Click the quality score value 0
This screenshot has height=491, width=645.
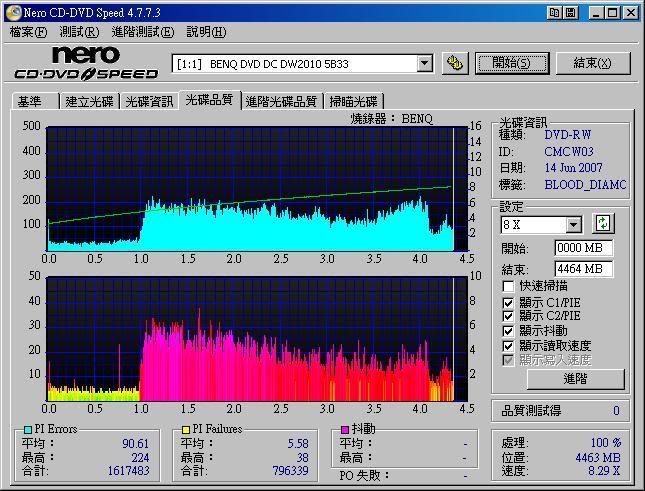tap(616, 410)
